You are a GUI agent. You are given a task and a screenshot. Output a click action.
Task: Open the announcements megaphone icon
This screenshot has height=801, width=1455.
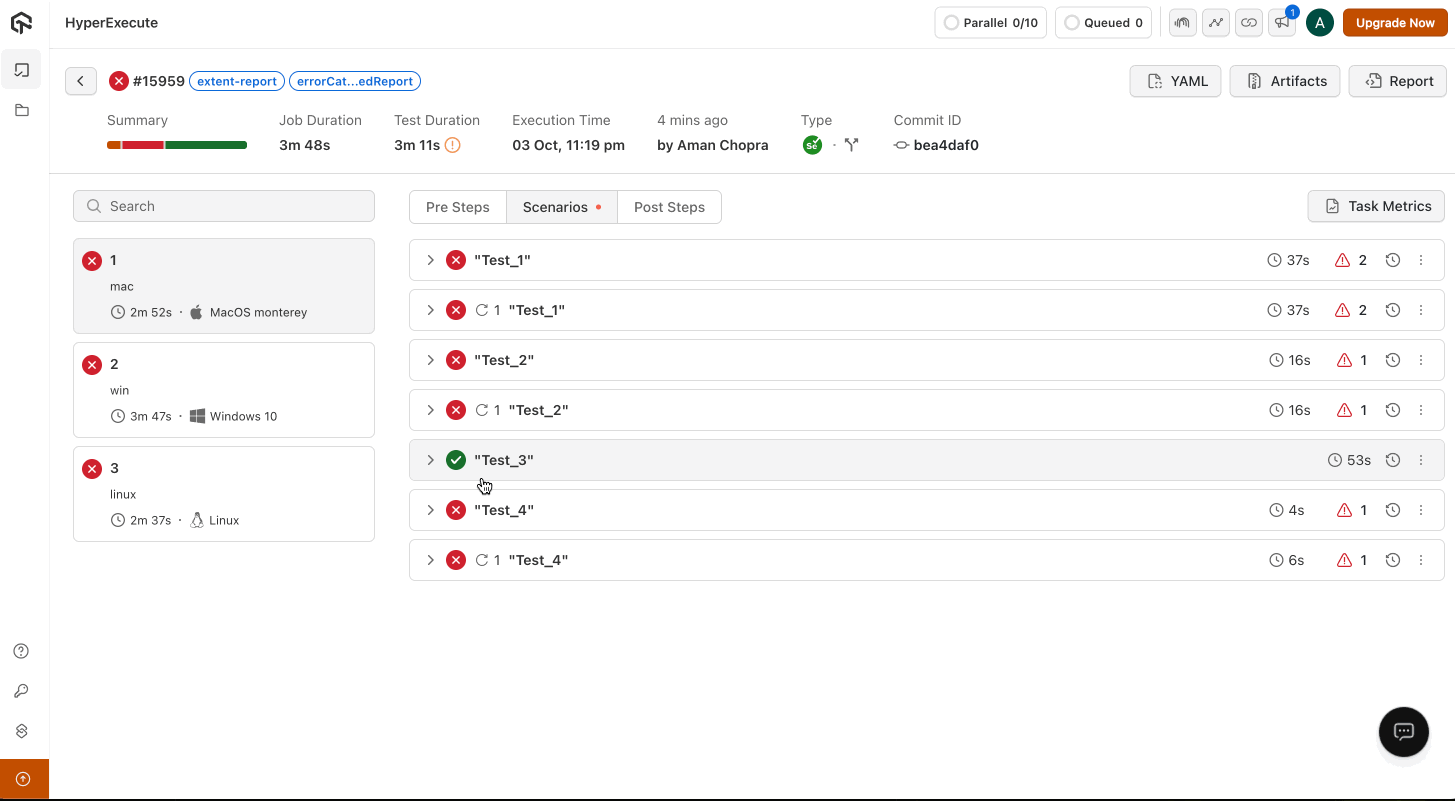pos(1281,23)
